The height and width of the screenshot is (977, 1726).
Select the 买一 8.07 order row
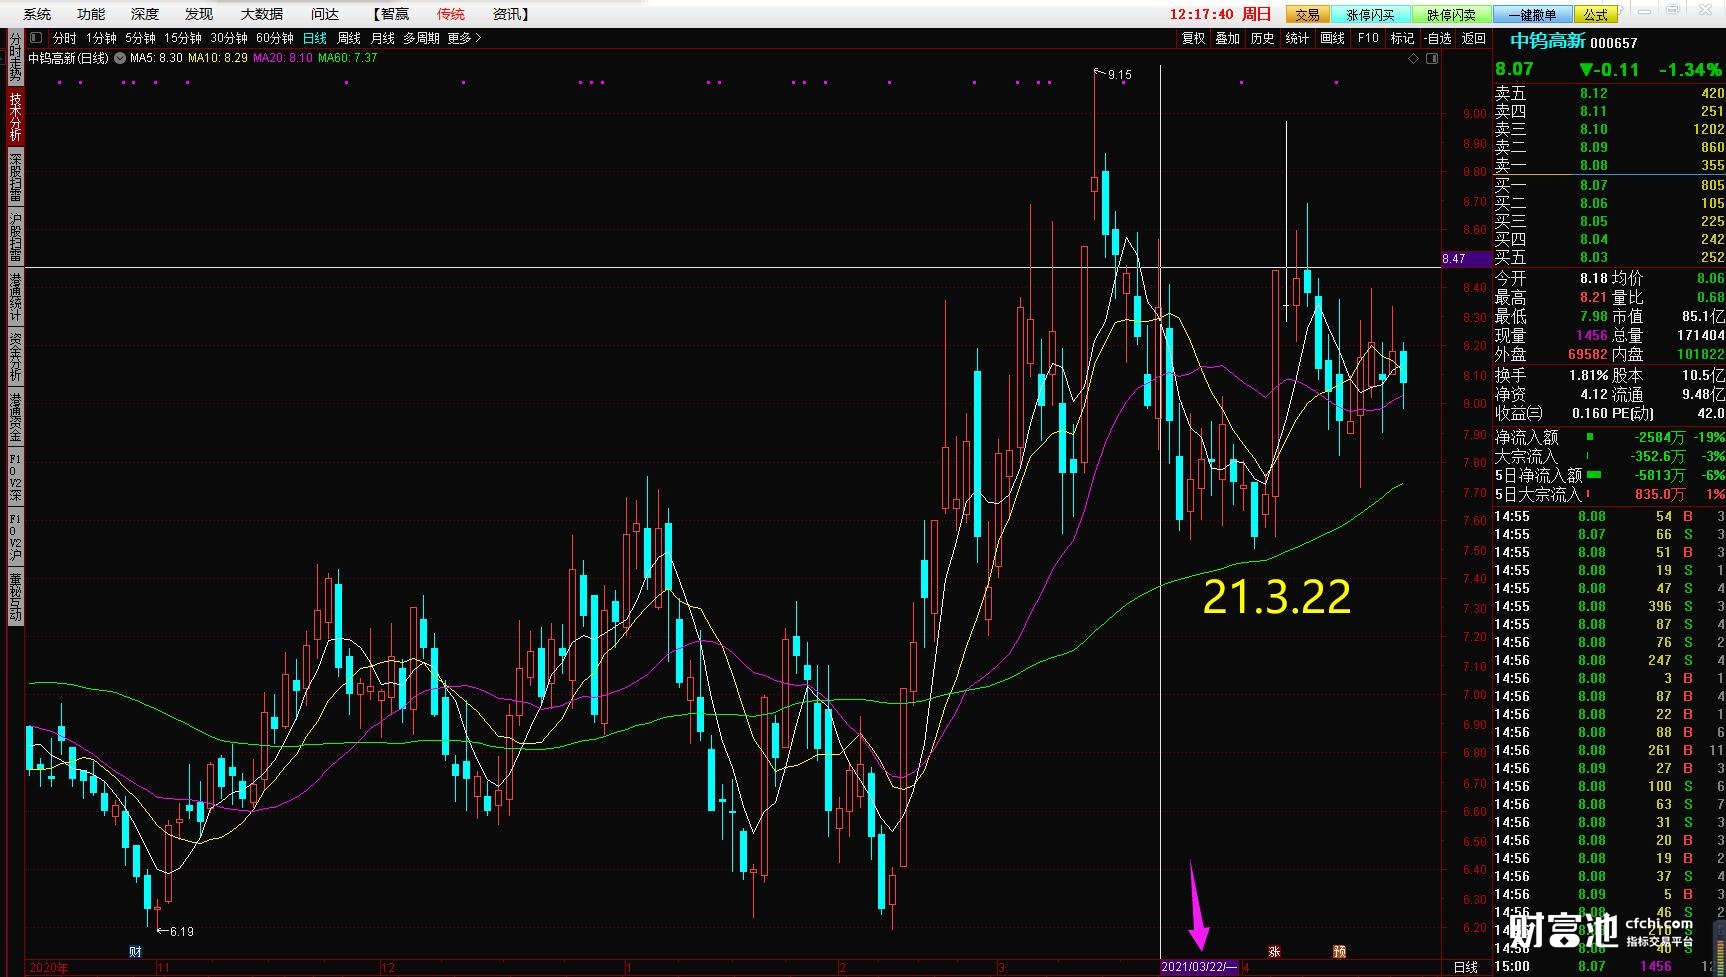point(1609,185)
